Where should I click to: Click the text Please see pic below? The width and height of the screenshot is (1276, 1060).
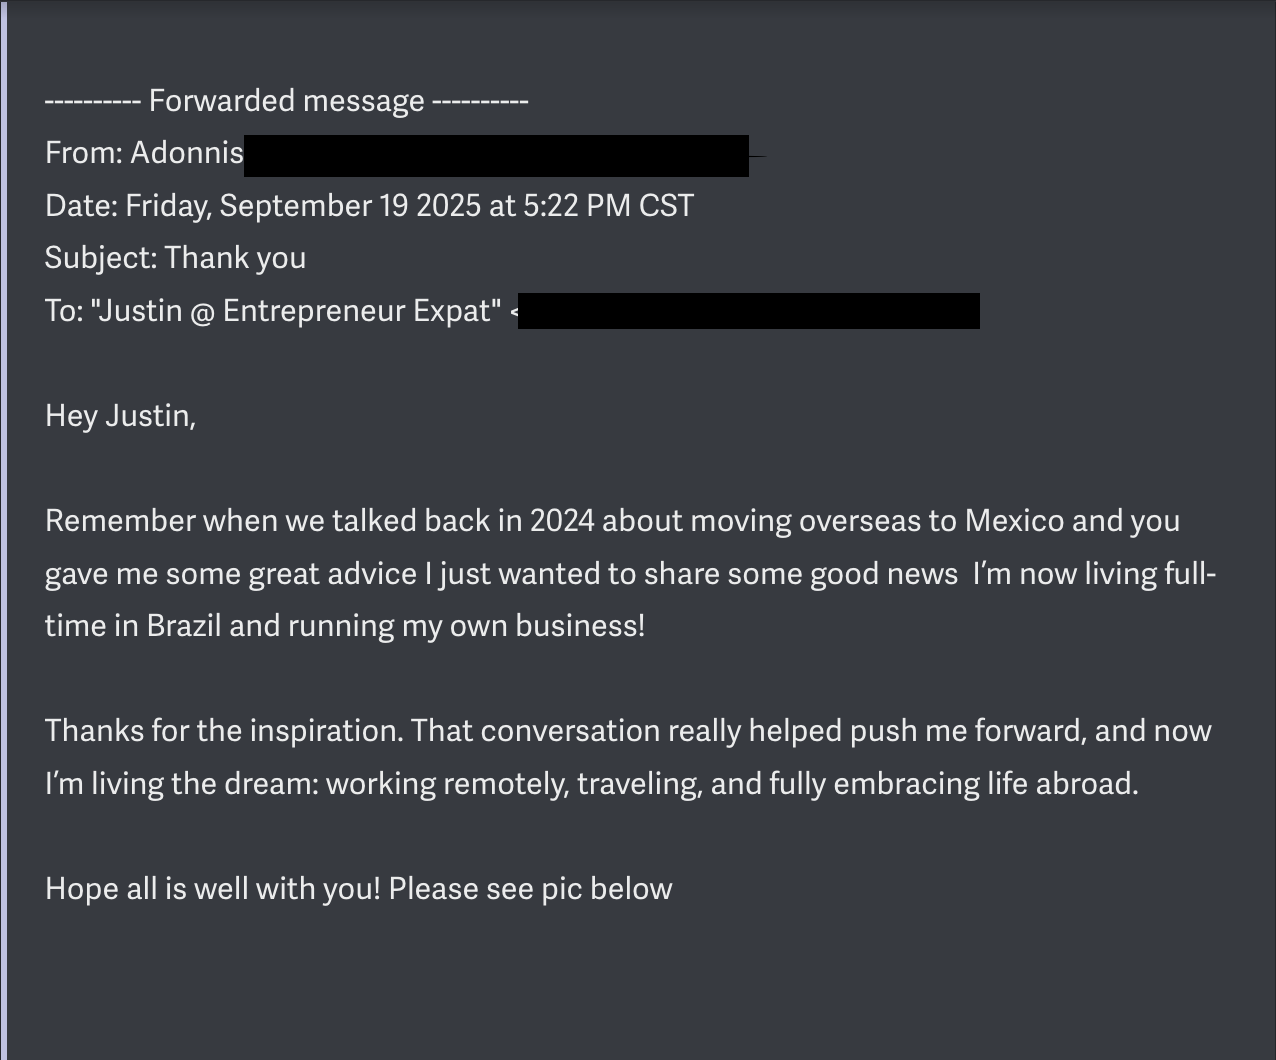tap(530, 889)
